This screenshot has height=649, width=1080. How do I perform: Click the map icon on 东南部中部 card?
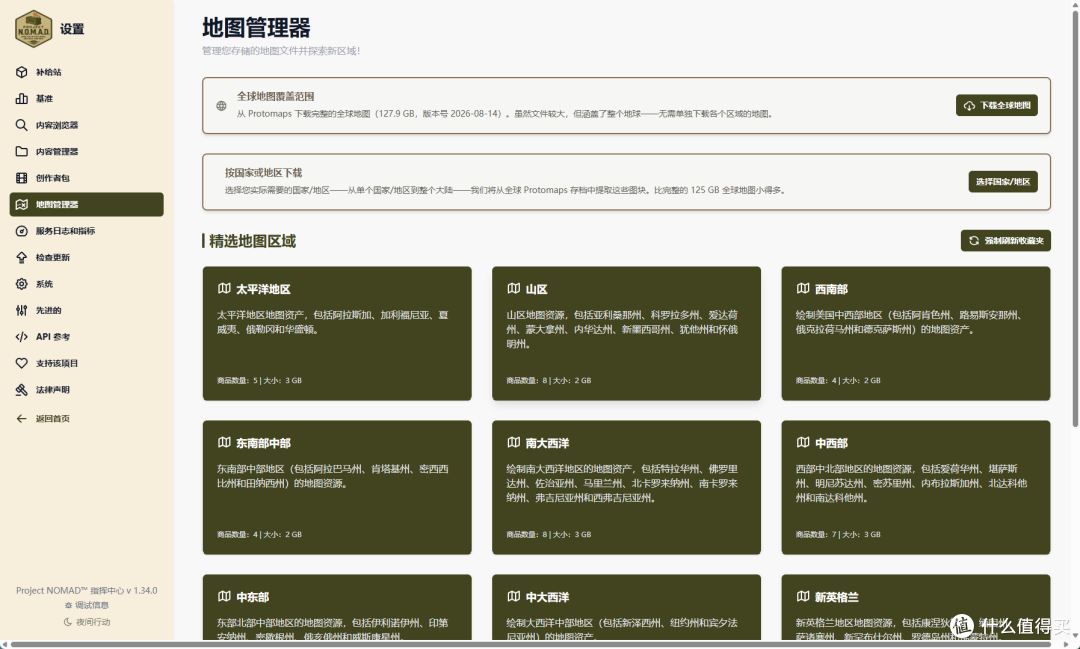pos(224,442)
